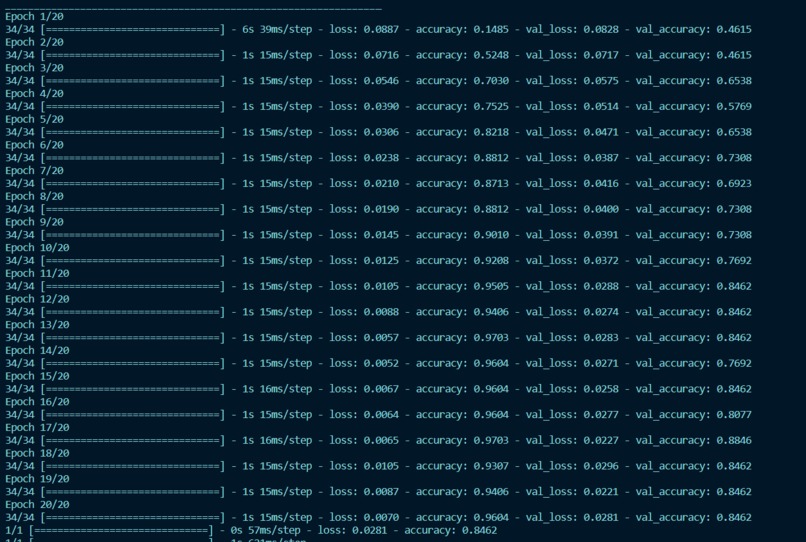This screenshot has width=806, height=542.
Task: Select the "Epoch 14/20" line
Action: click(x=37, y=351)
